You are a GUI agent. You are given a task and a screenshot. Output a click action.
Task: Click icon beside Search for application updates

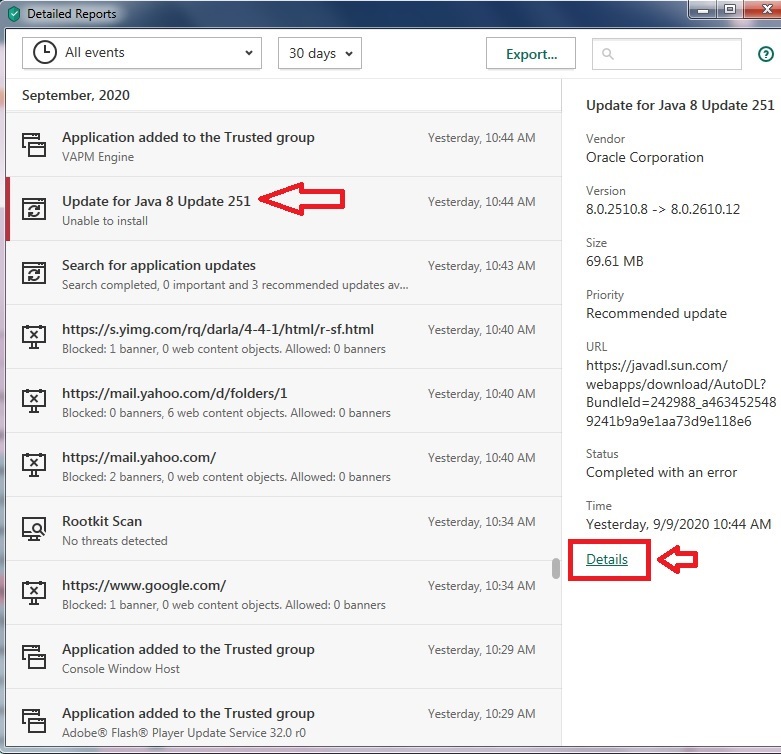pyautogui.click(x=34, y=273)
